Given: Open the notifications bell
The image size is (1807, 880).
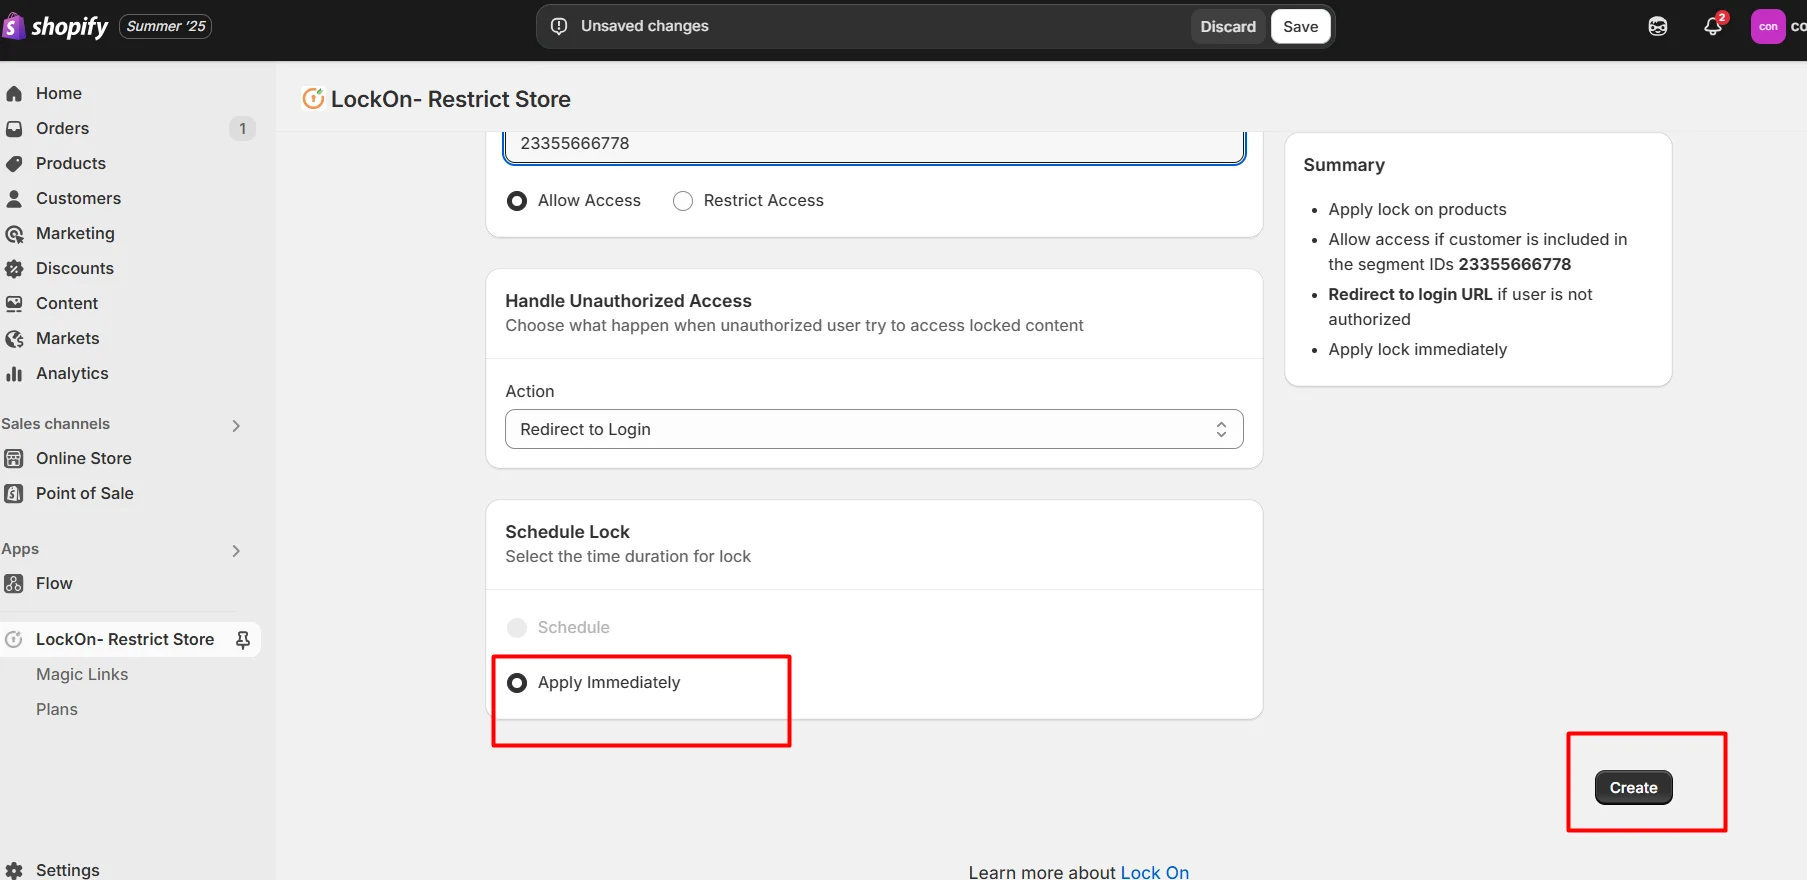Looking at the screenshot, I should tap(1713, 27).
